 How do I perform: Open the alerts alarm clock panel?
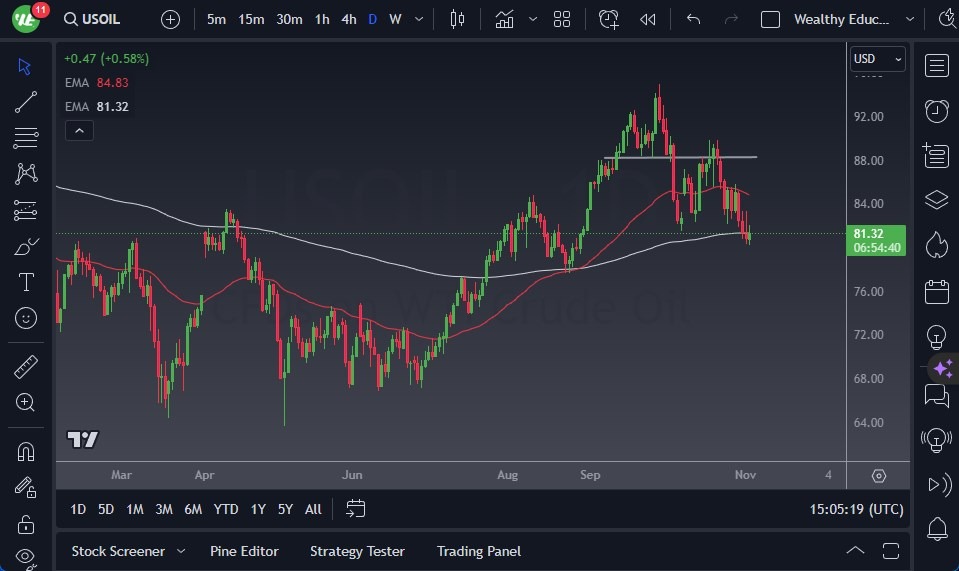click(936, 111)
